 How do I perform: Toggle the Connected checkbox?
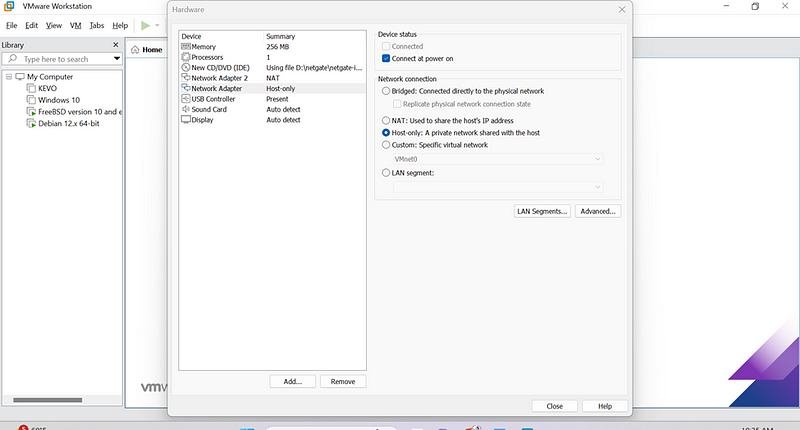[386, 46]
